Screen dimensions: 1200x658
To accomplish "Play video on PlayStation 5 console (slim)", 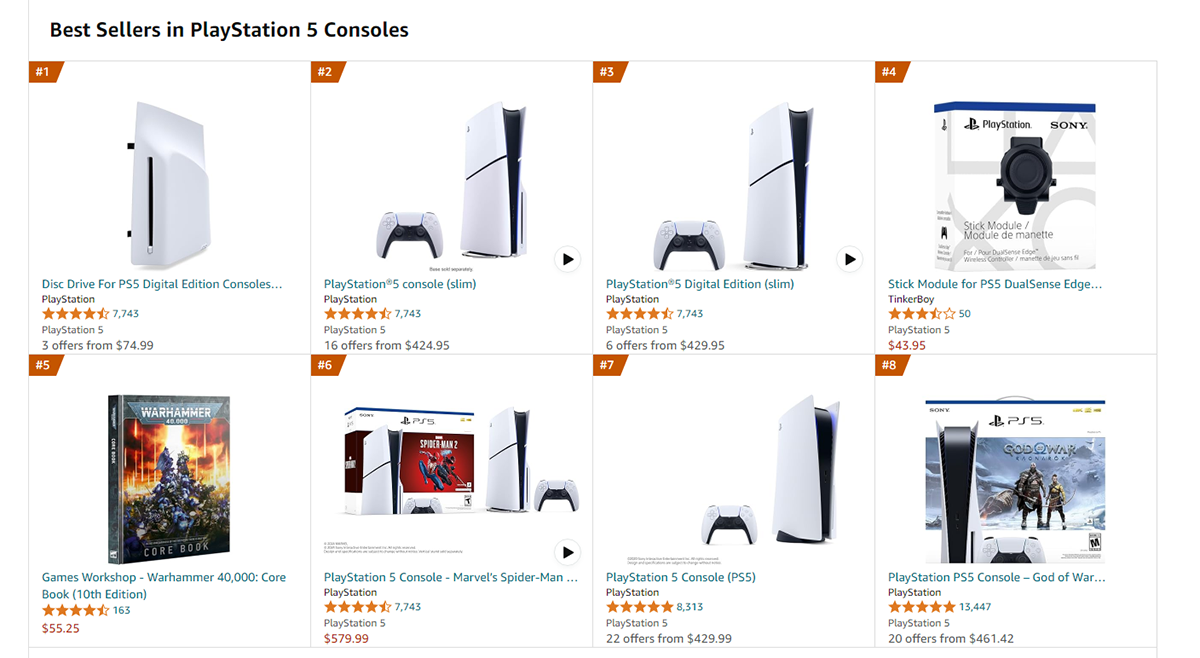I will [x=567, y=260].
